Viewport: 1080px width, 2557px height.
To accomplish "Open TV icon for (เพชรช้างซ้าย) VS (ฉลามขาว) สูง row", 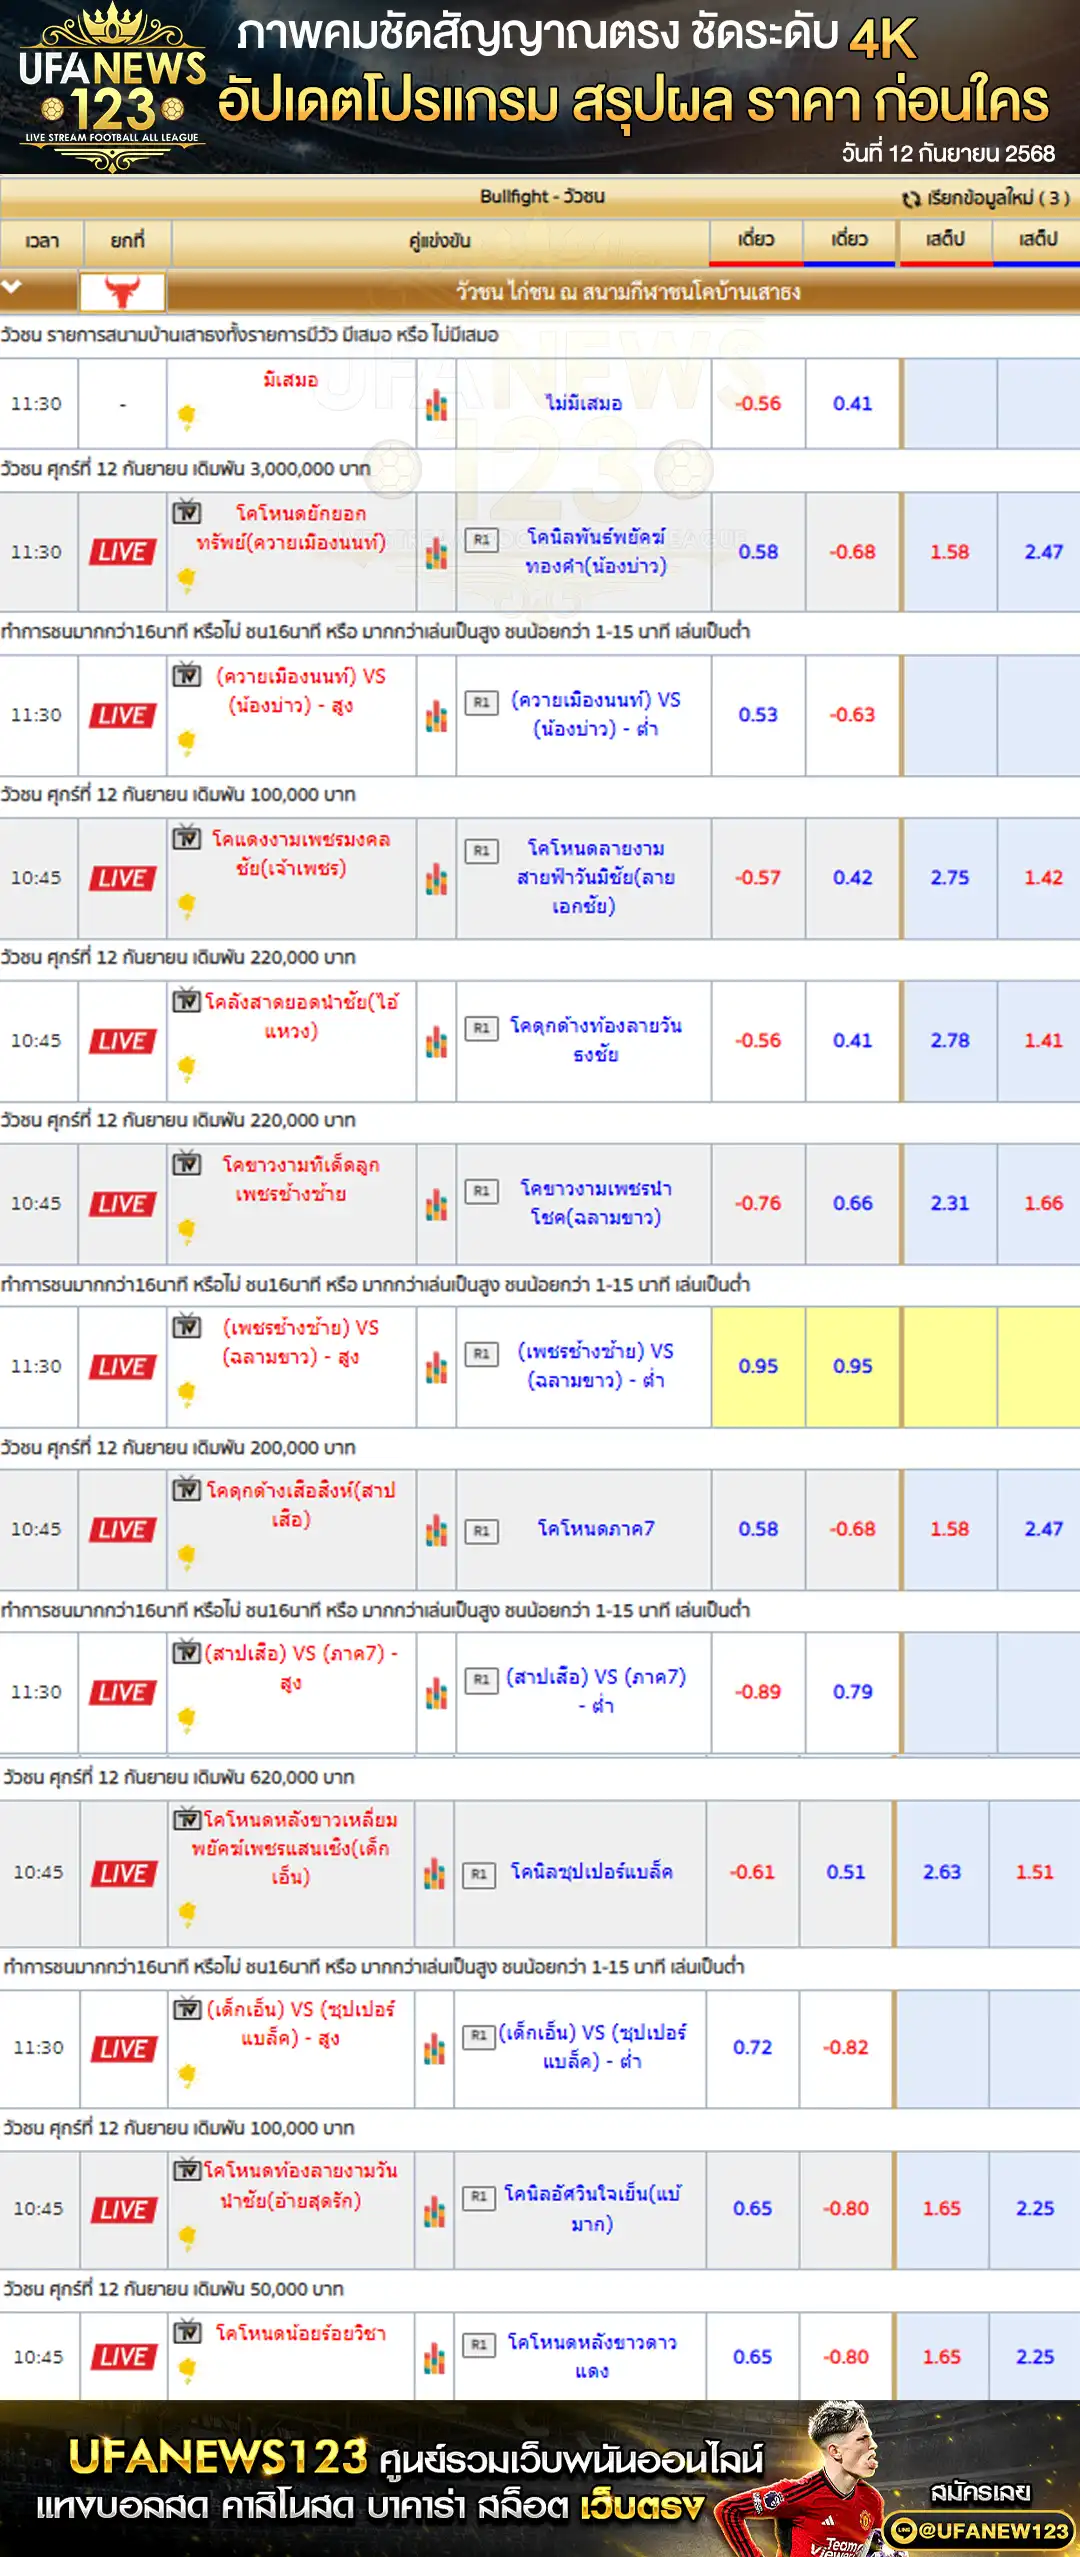I will pyautogui.click(x=187, y=1327).
